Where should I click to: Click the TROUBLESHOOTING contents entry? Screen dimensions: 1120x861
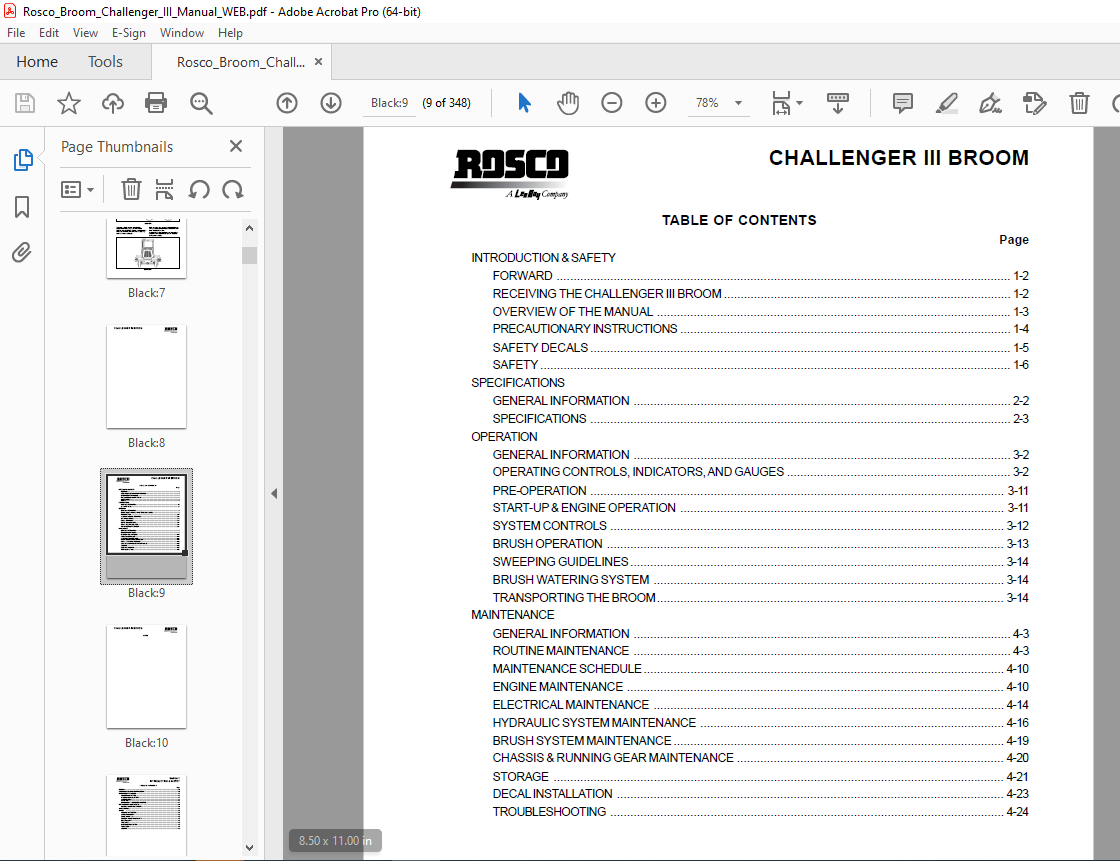pyautogui.click(x=761, y=812)
